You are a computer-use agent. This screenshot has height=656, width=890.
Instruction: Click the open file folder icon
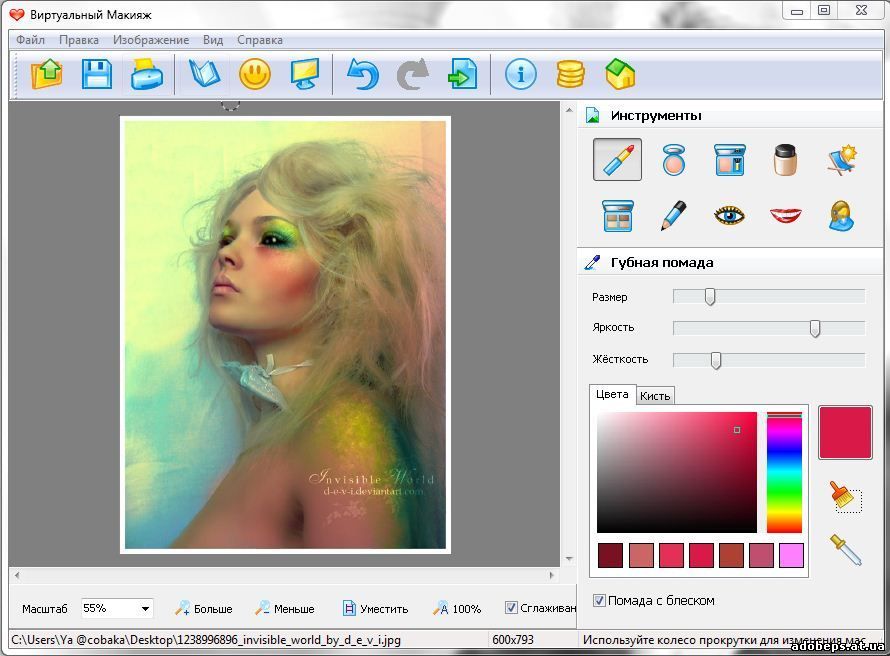coord(47,74)
